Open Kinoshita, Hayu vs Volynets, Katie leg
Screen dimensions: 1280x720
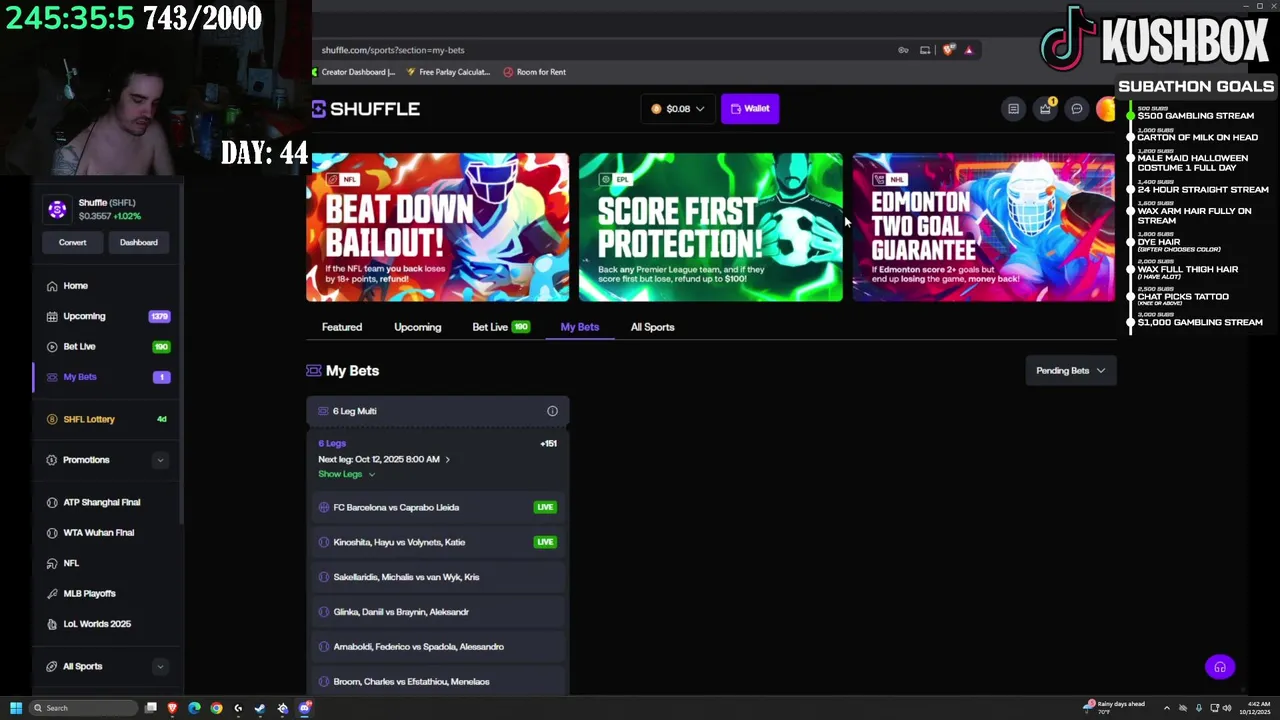point(438,542)
